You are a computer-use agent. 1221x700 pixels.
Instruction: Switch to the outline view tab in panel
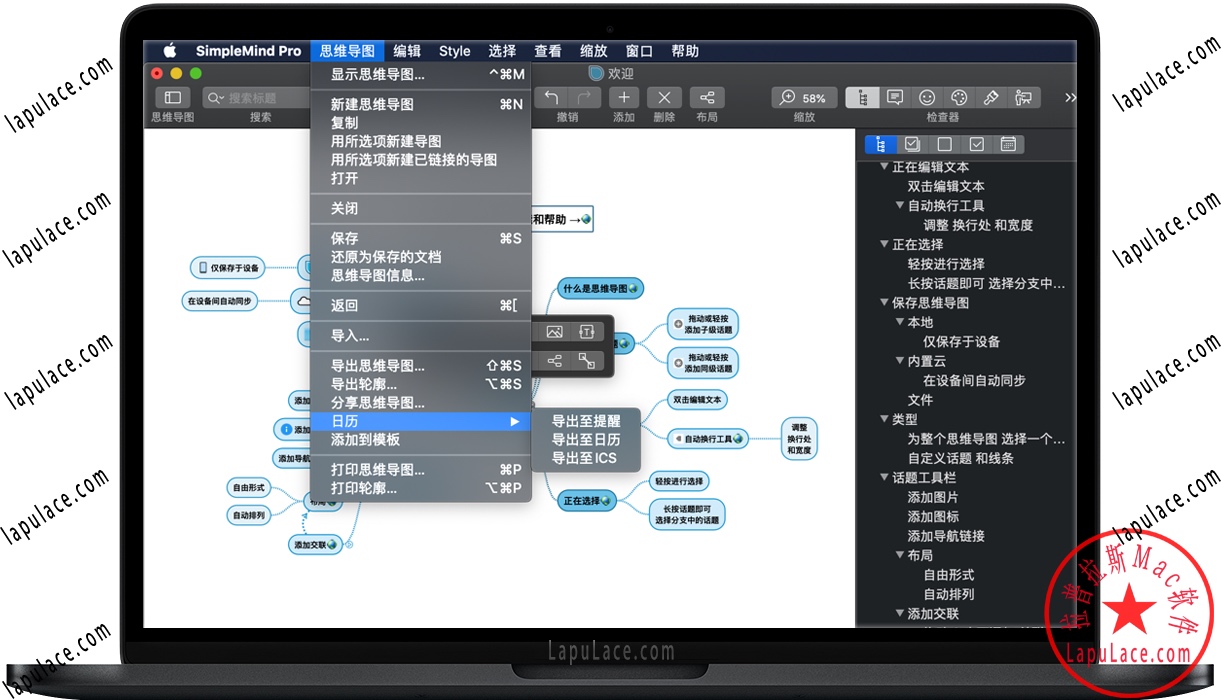click(x=881, y=144)
